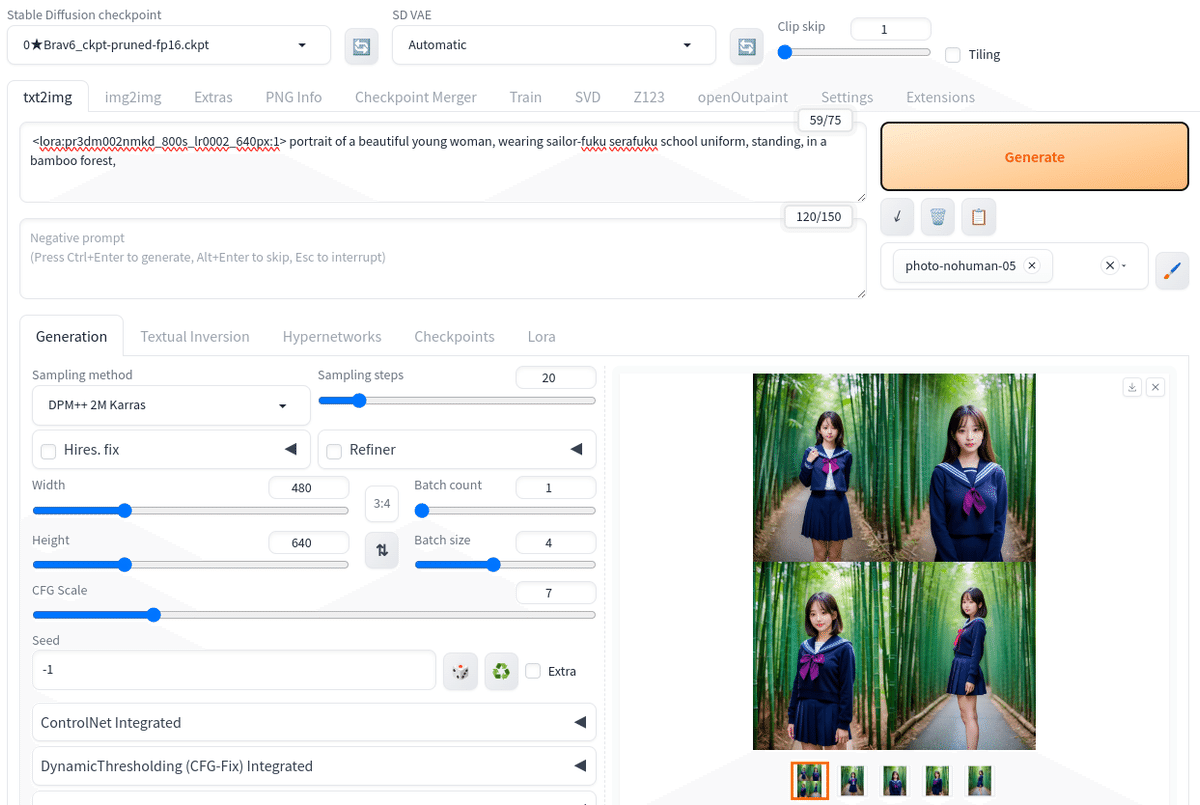The width and height of the screenshot is (1200, 805).
Task: Refresh the Stable Diffusion checkpoint list
Action: [361, 45]
